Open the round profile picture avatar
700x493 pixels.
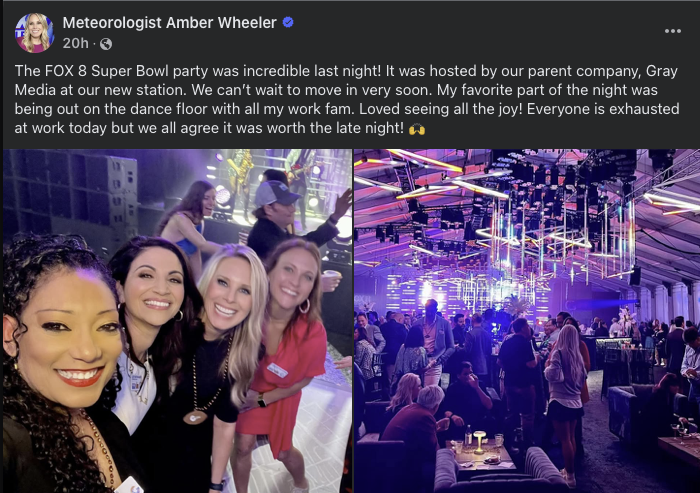[34, 33]
